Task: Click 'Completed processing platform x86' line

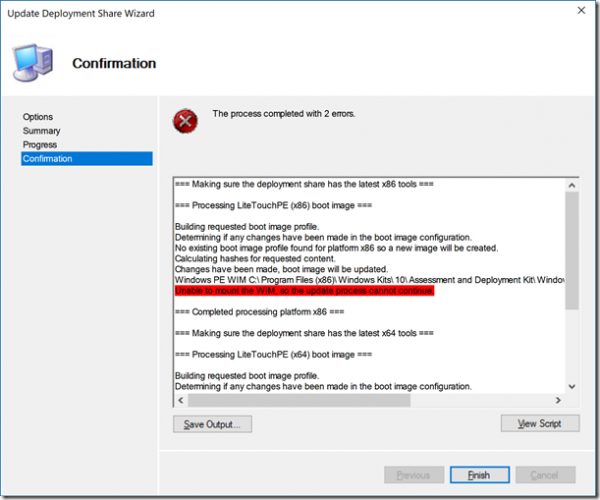Action: point(259,312)
